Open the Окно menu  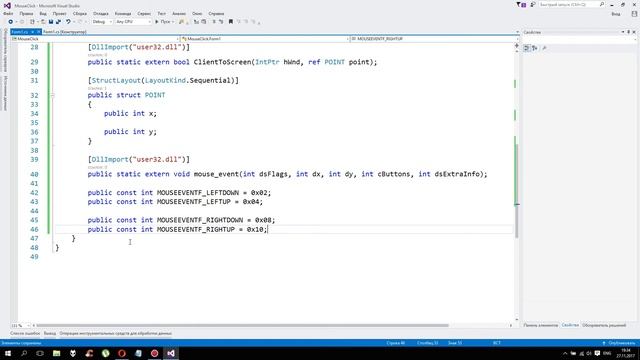pos(197,13)
